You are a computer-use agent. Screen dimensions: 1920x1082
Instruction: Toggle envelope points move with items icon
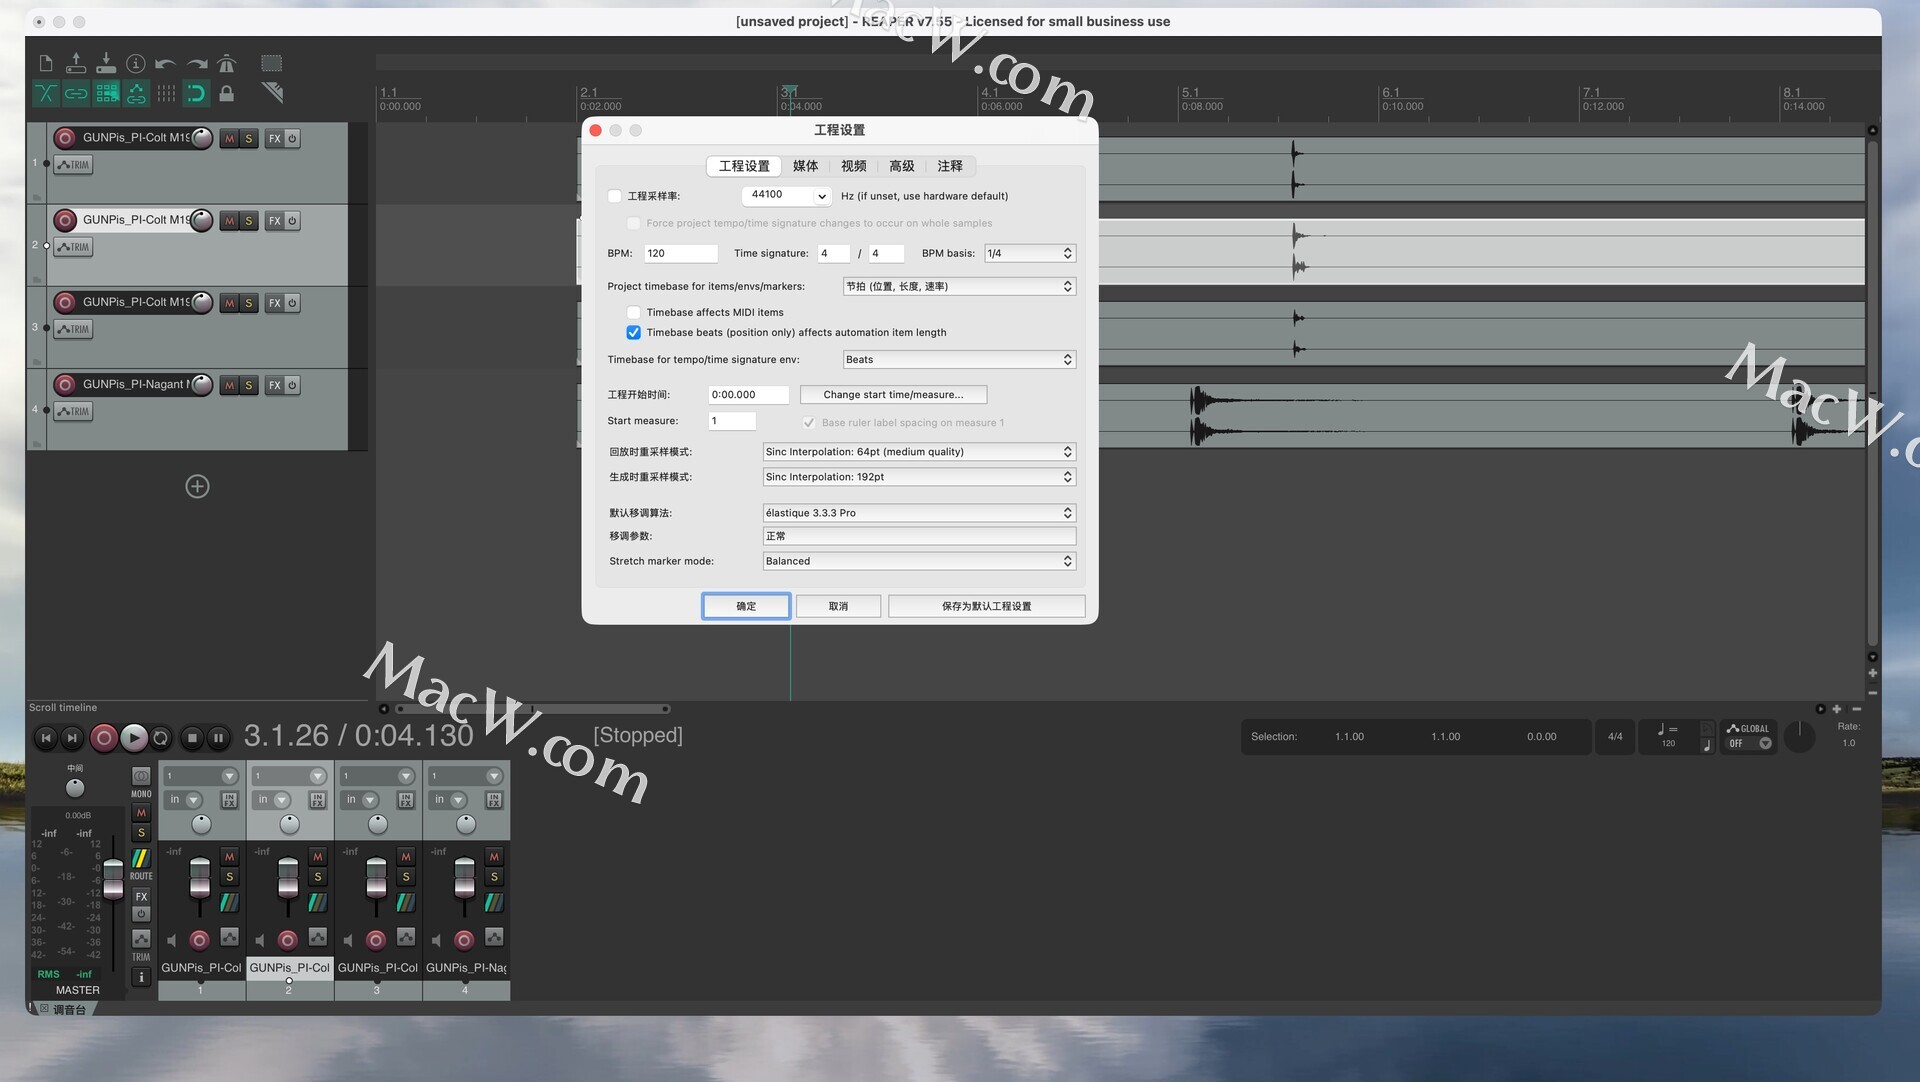tap(136, 94)
